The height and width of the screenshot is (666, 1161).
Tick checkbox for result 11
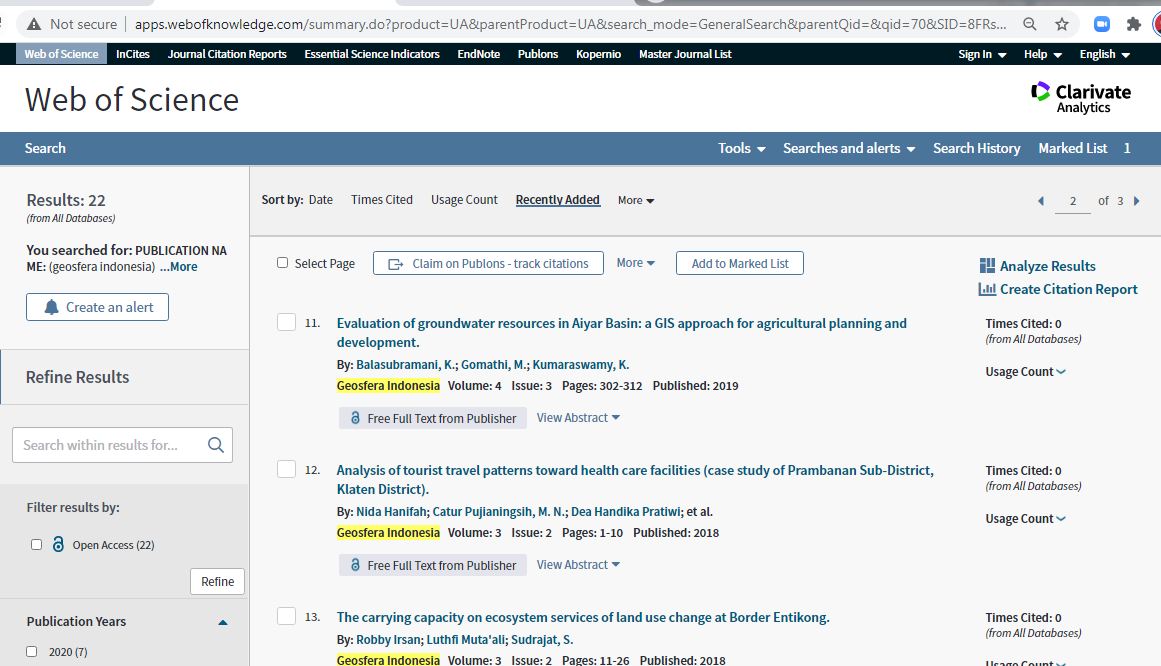click(x=287, y=322)
